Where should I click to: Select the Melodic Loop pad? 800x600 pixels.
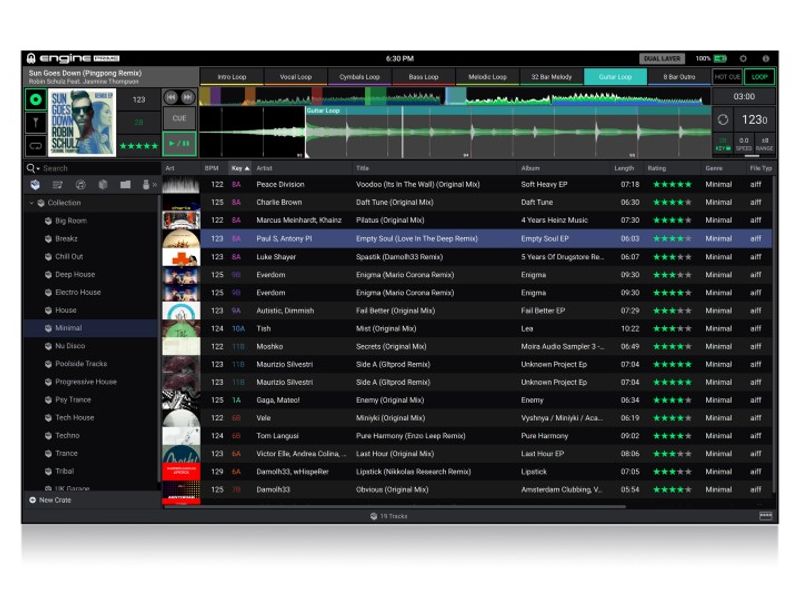pos(487,77)
